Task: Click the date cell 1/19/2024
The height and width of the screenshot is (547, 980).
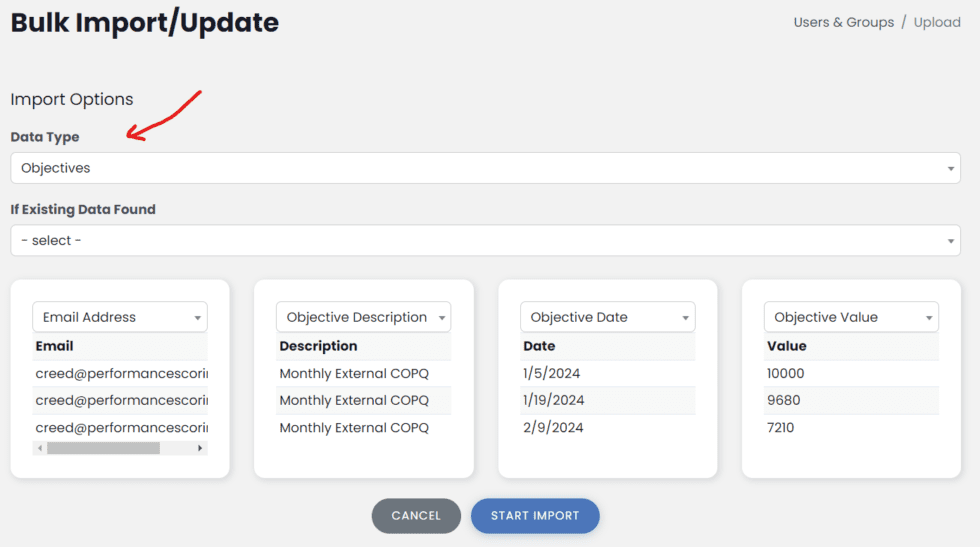Action: tap(554, 401)
